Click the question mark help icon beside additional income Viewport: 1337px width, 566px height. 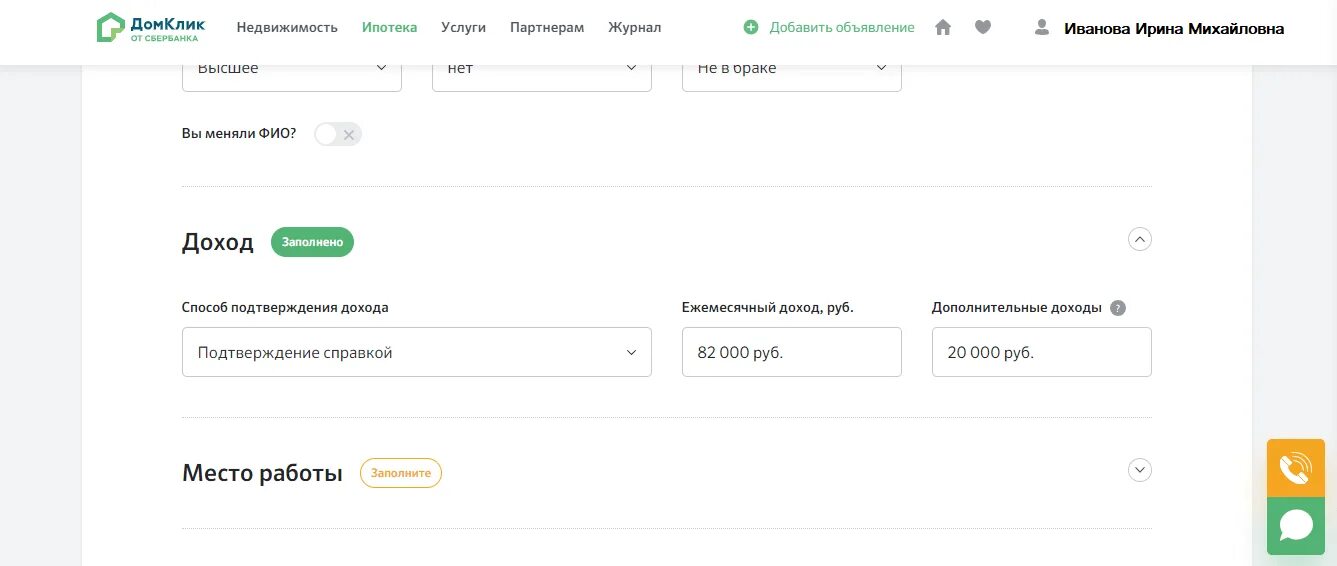1118,308
